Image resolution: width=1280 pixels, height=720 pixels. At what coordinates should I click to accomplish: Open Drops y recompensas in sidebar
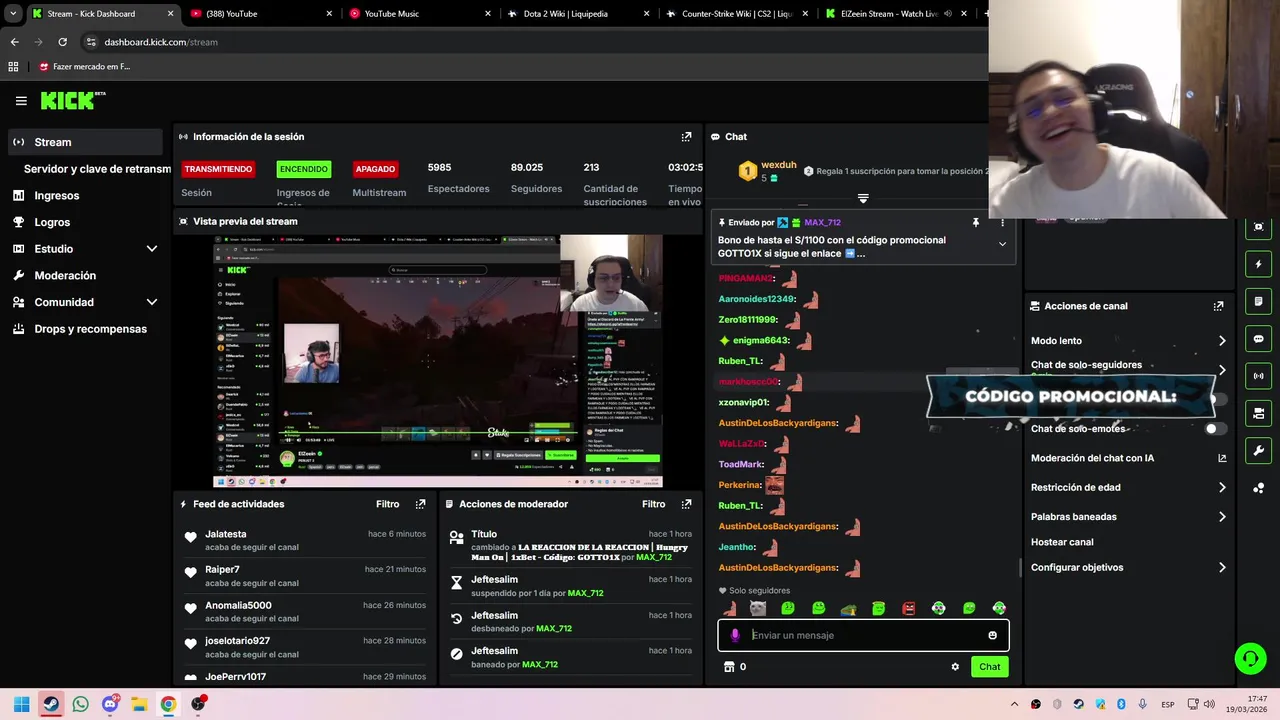pos(90,329)
